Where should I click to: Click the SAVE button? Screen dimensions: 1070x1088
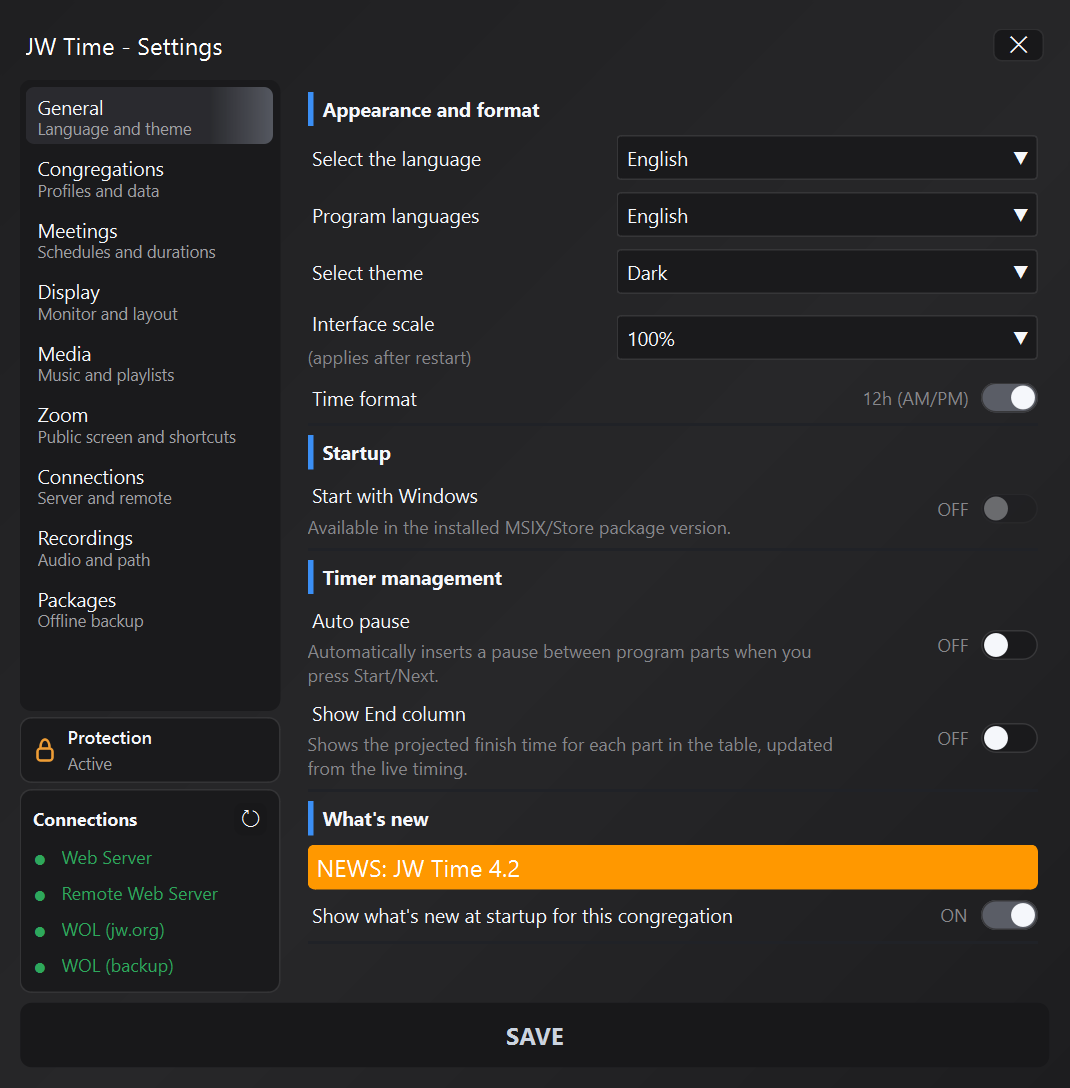534,1035
